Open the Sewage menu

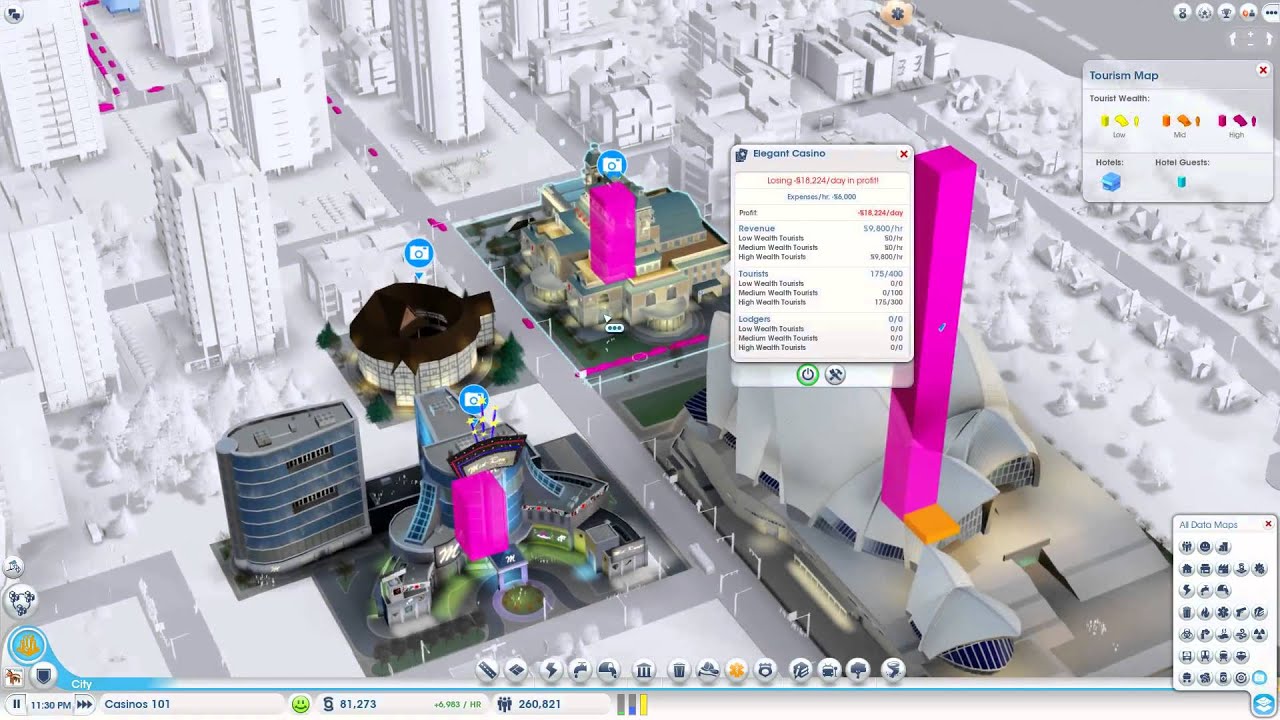point(607,670)
